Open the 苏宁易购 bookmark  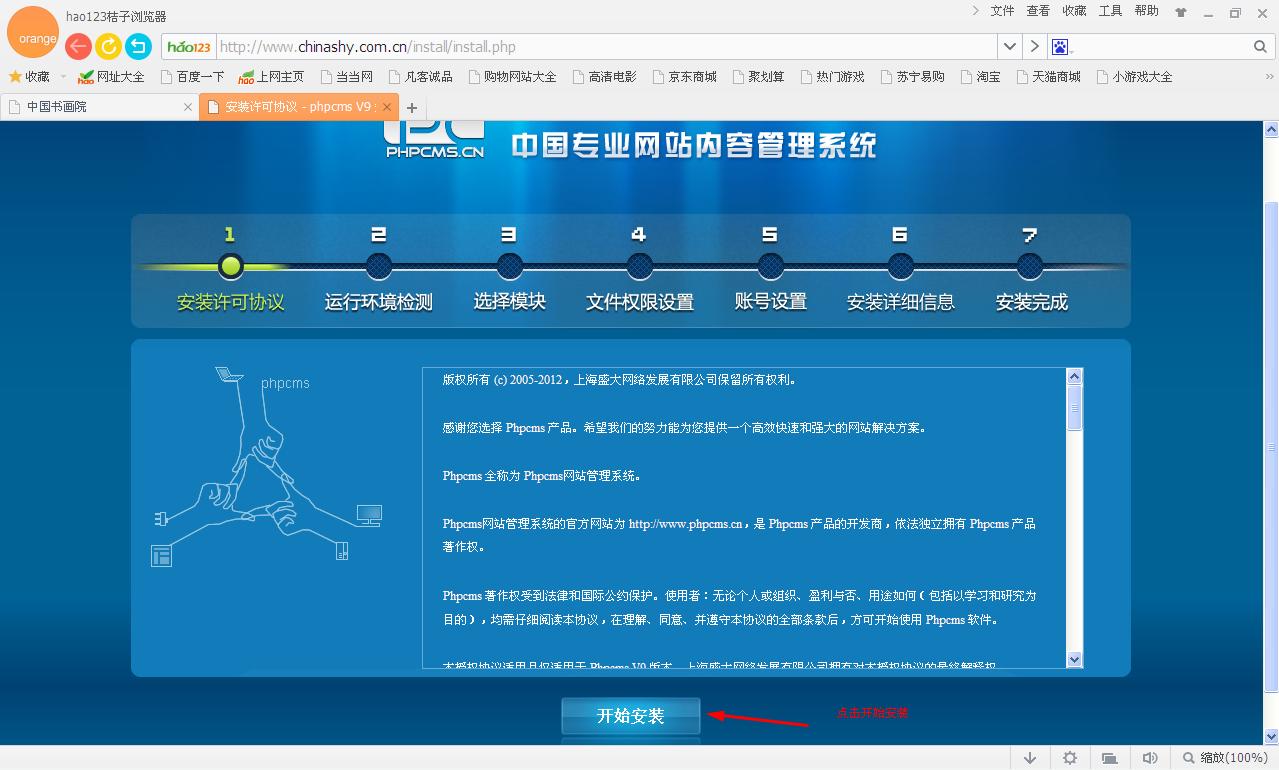[912, 77]
